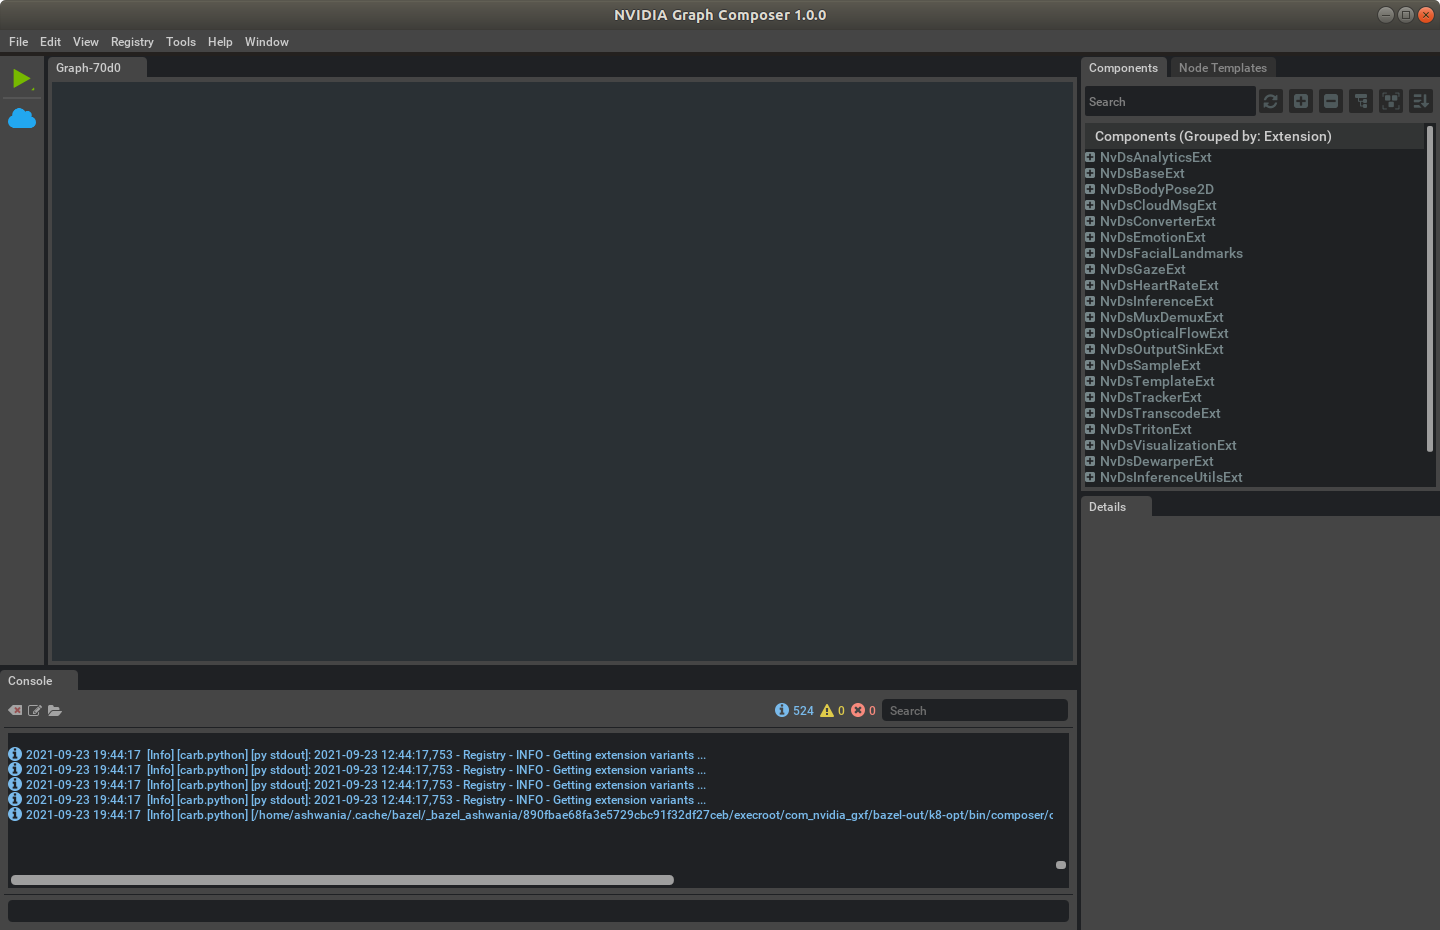Expand the NvDsTrackerExt extension group

pos(1090,397)
